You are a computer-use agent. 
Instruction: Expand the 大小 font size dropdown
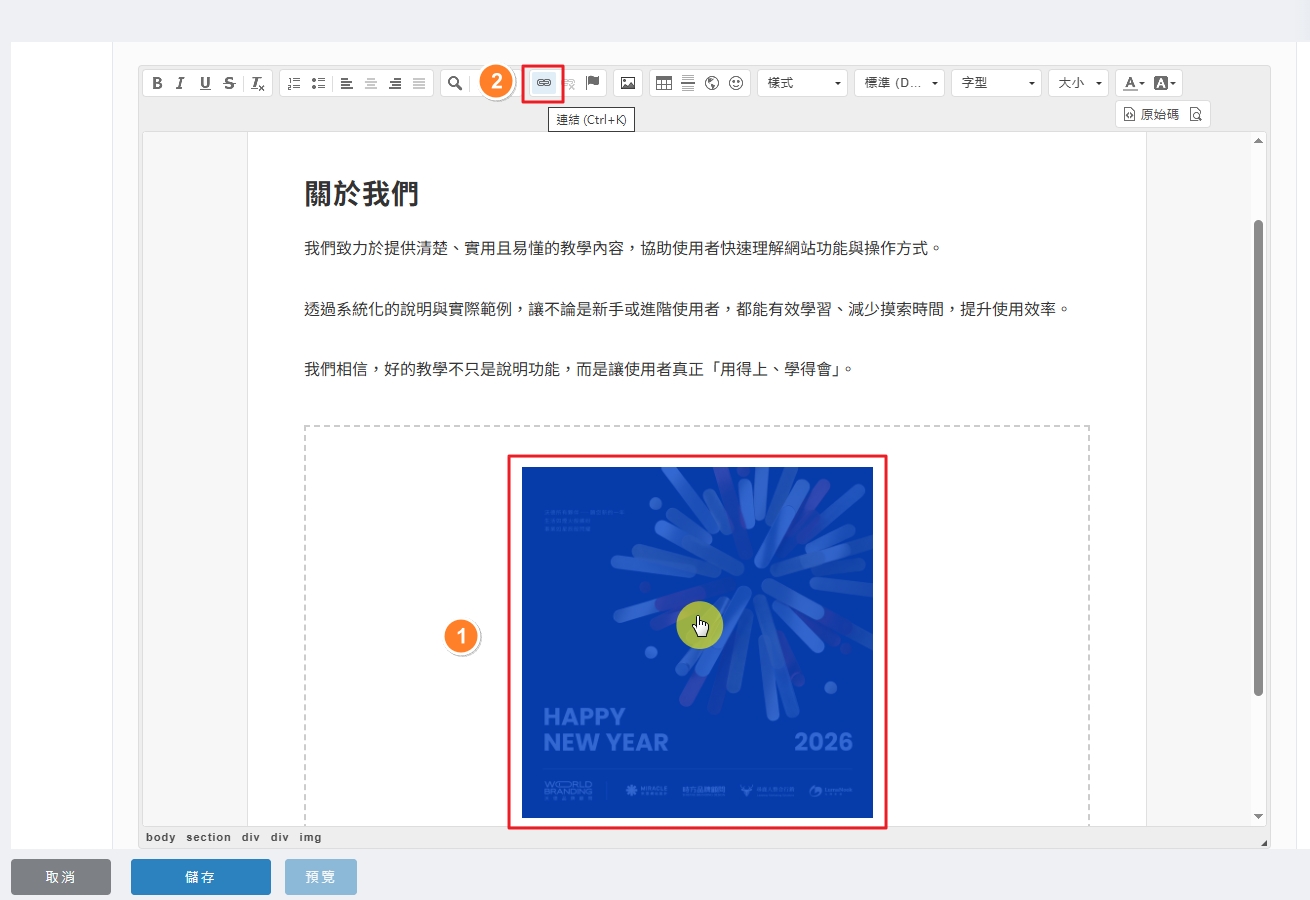point(1078,83)
